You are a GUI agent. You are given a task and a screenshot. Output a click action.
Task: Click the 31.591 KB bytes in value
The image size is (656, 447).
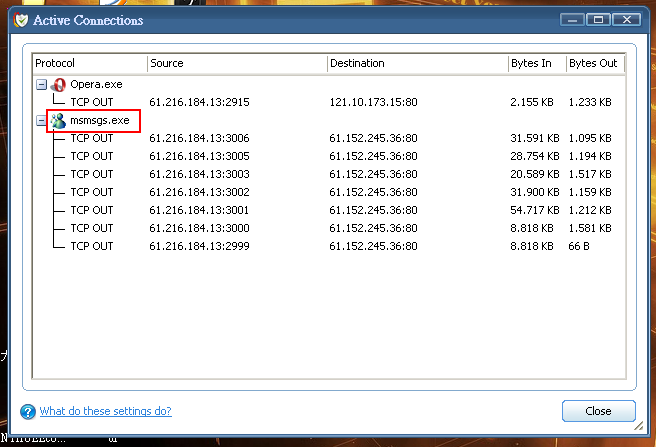point(535,138)
